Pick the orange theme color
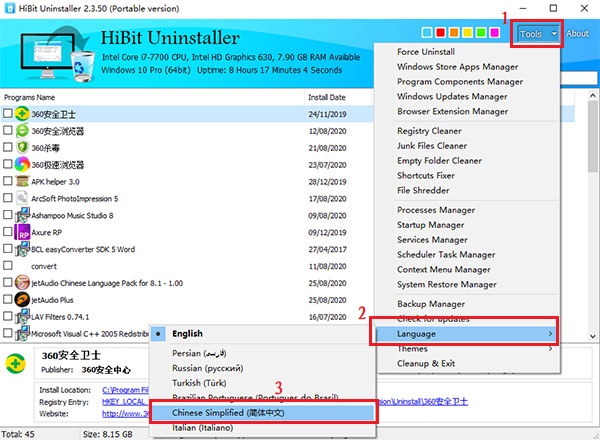600x440 pixels. [454, 33]
